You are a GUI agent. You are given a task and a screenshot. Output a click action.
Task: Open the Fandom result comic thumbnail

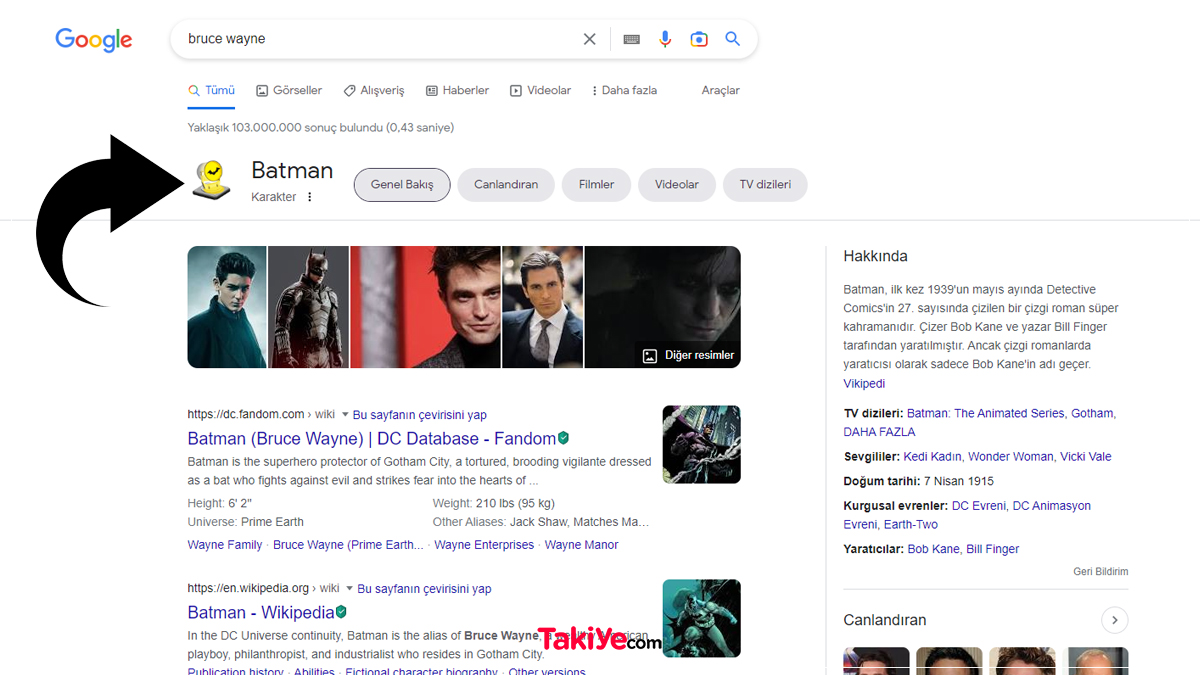click(702, 444)
